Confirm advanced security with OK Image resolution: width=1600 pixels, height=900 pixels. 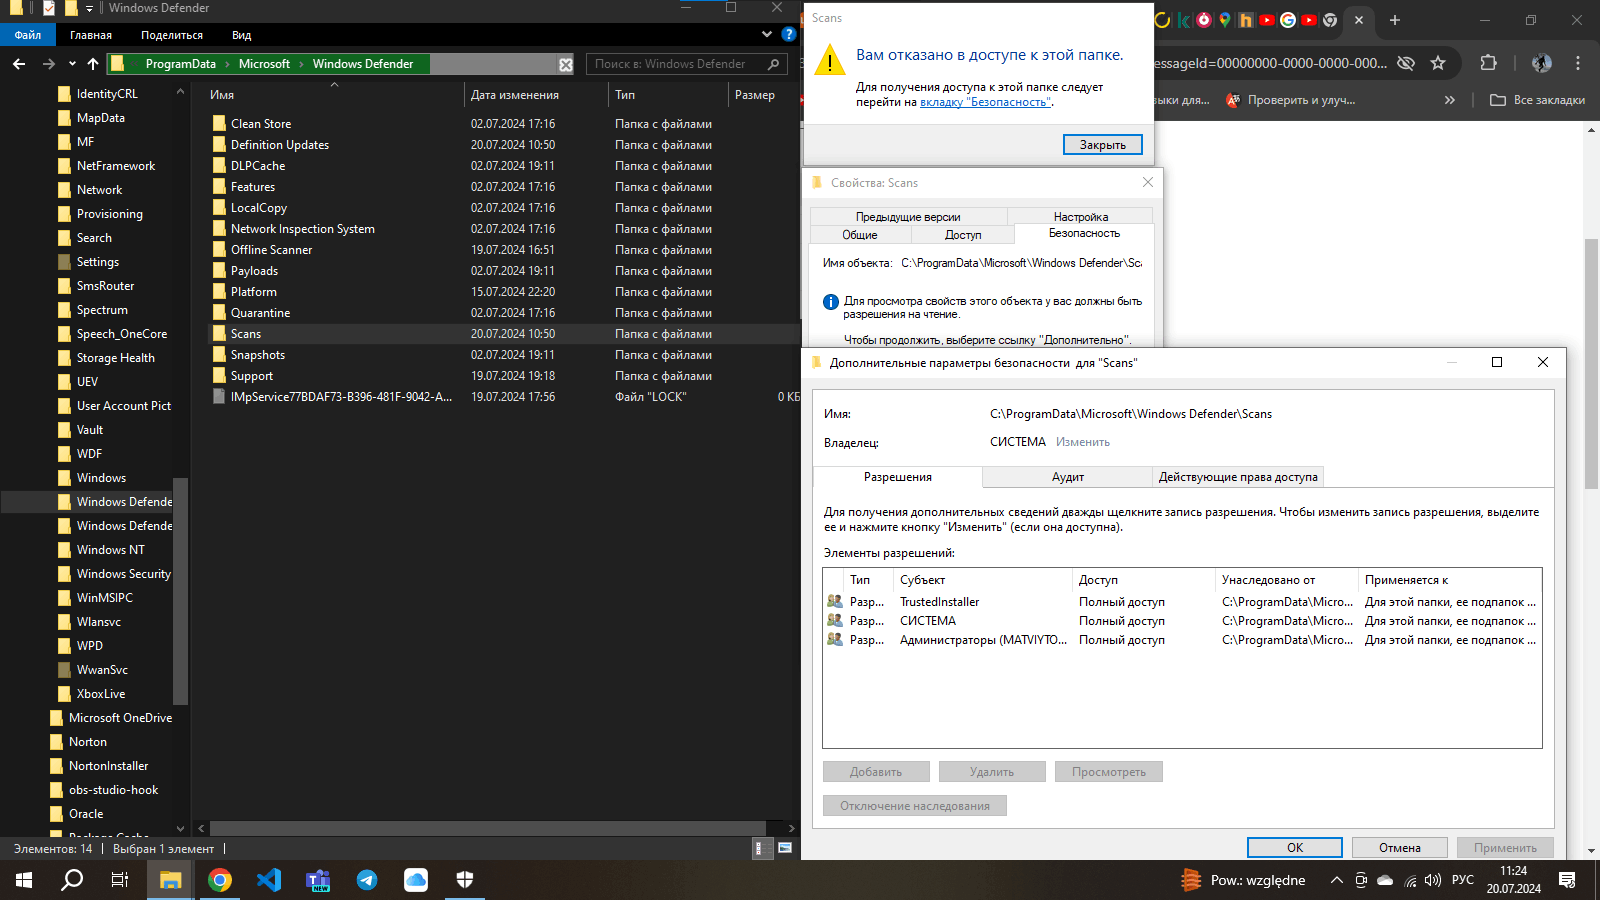click(x=1295, y=848)
